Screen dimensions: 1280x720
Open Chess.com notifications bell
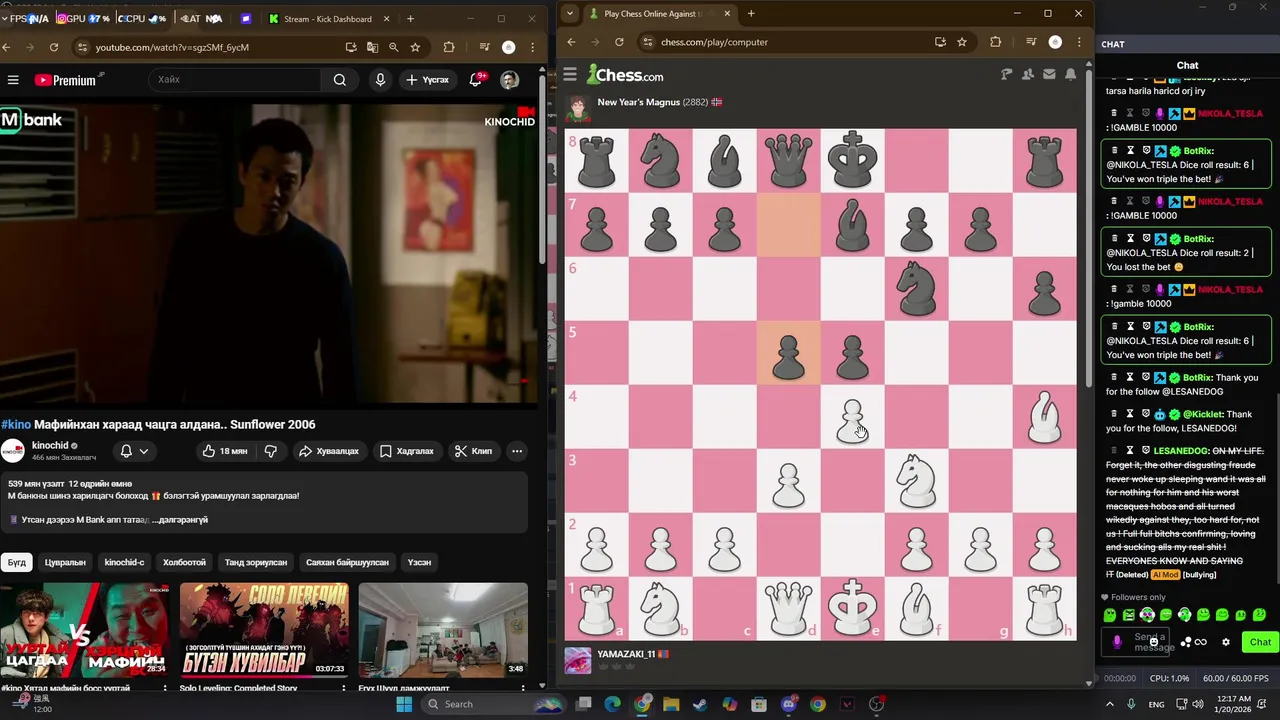(1070, 74)
